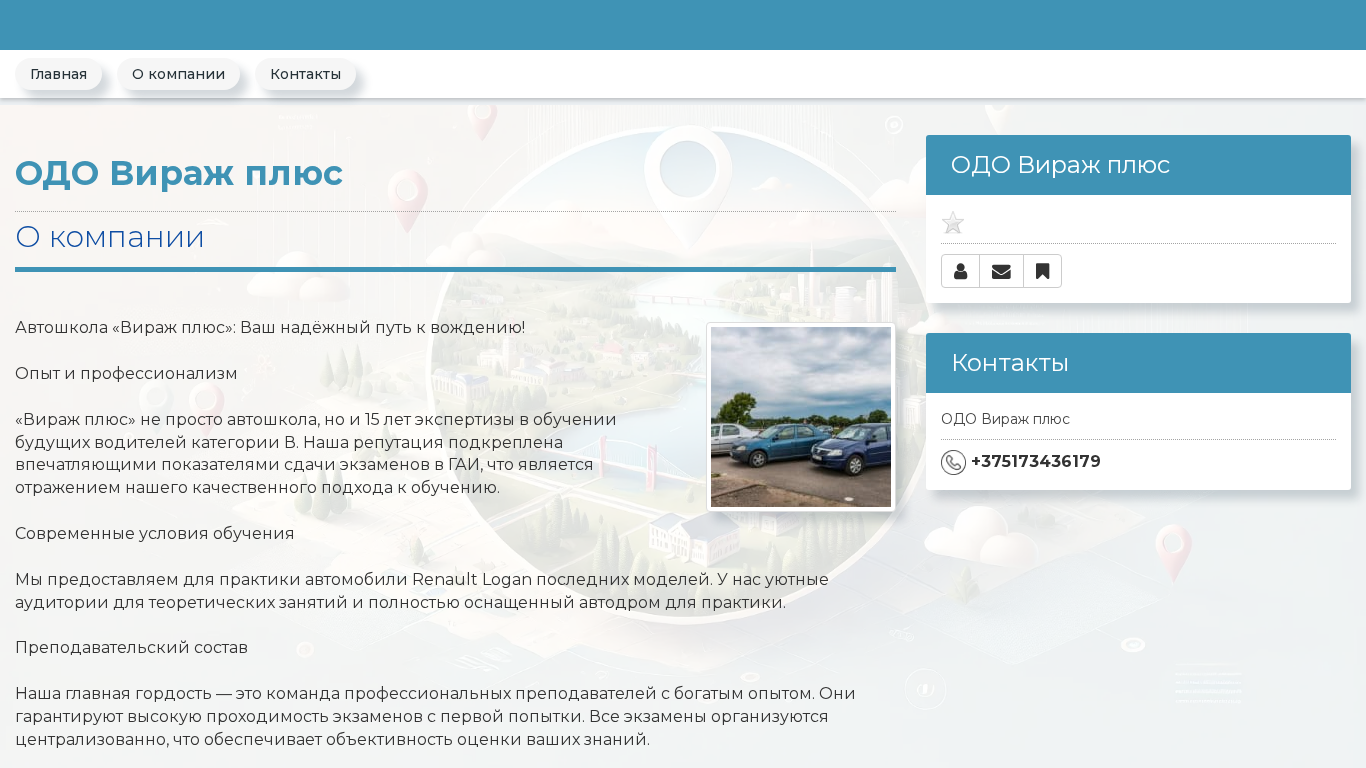Click the bookmark icon button
Screen dimensions: 1366x768
click(x=1042, y=271)
